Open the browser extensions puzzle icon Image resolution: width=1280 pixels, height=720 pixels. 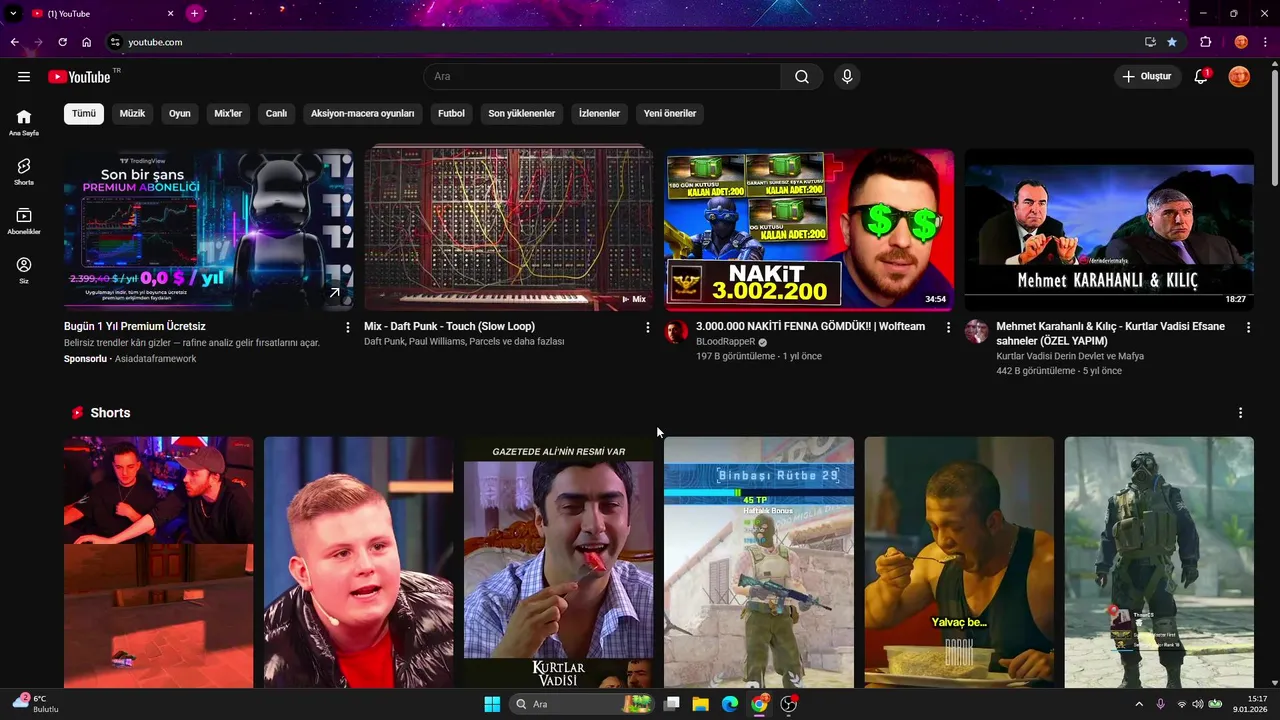1206,42
